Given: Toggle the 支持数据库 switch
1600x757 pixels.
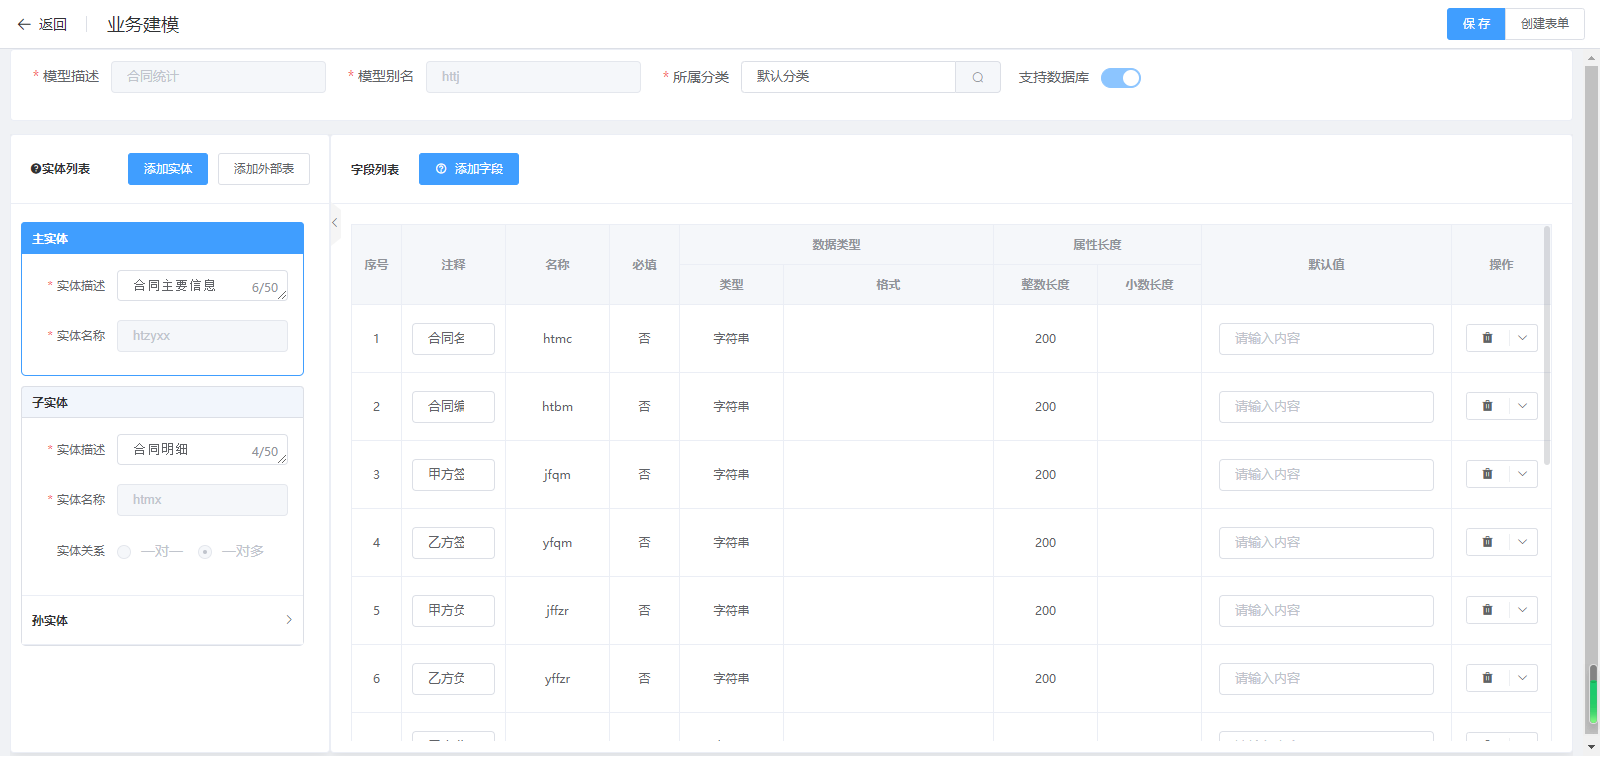Looking at the screenshot, I should (x=1120, y=78).
